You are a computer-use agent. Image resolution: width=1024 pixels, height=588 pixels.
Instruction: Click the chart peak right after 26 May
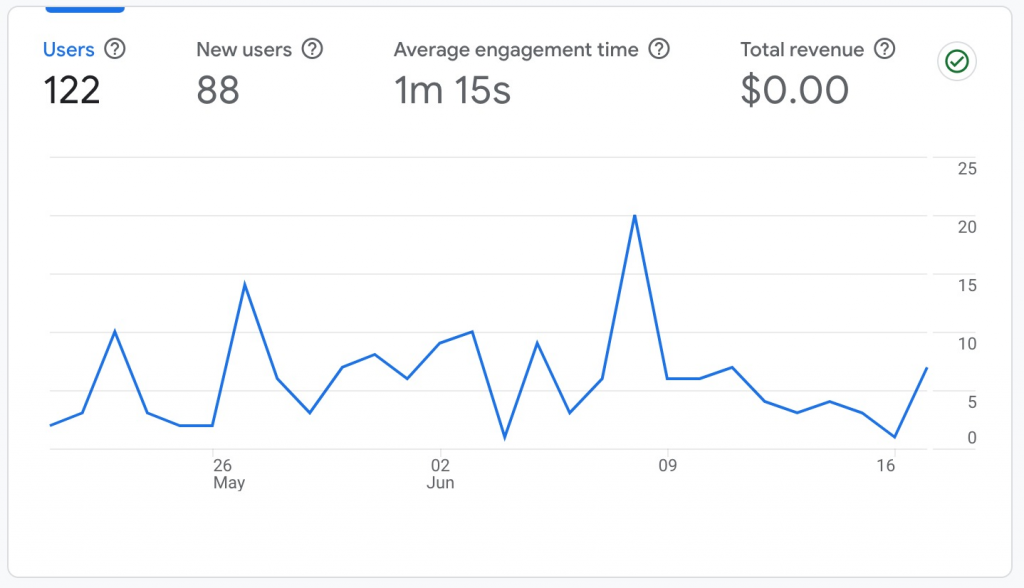[245, 285]
